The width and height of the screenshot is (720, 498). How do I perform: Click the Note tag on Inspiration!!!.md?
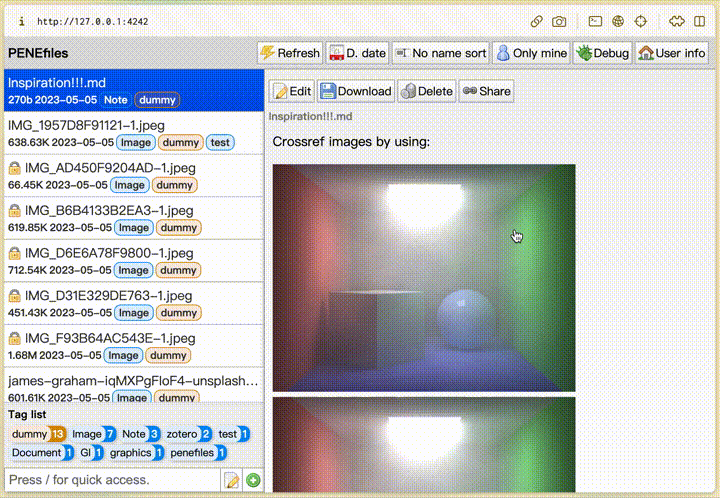(116, 100)
